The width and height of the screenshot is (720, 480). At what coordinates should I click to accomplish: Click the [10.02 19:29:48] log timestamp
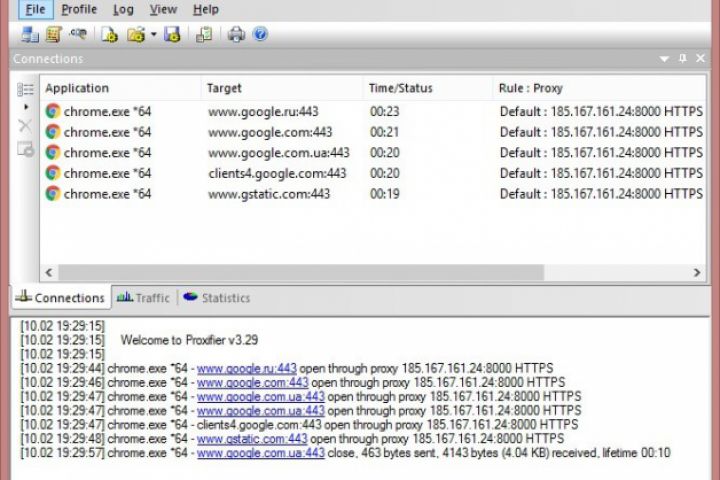[x=62, y=439]
